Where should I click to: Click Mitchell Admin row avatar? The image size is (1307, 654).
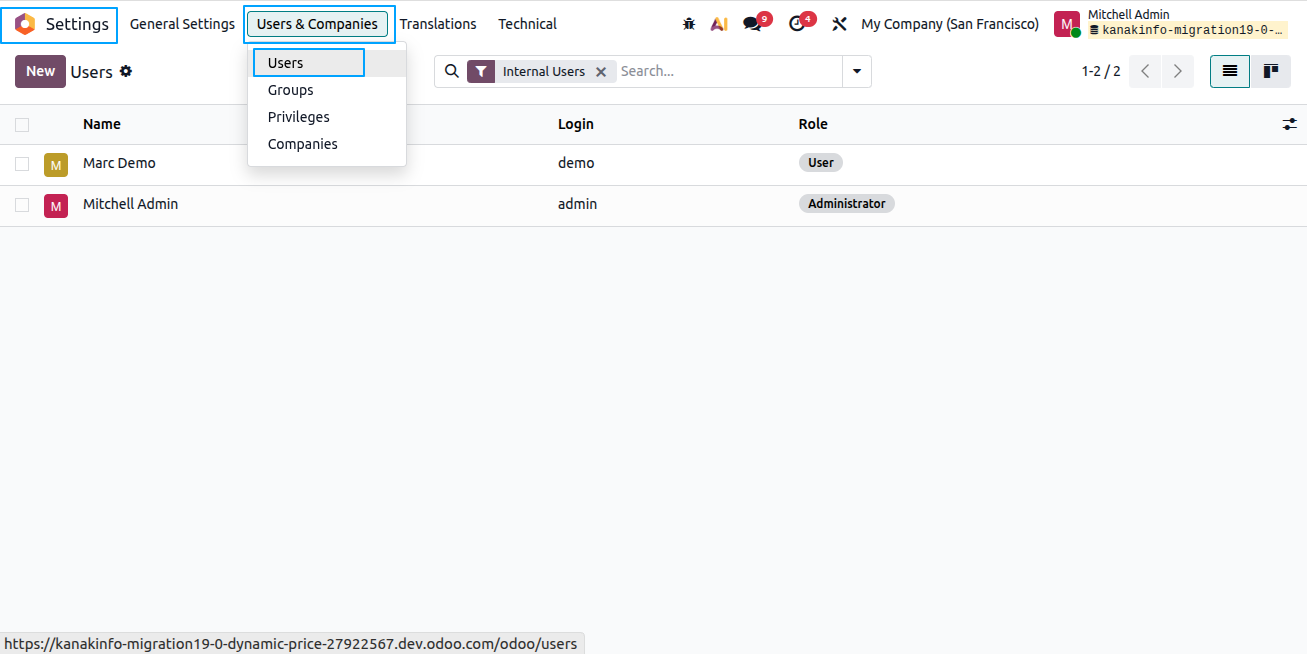pyautogui.click(x=56, y=206)
